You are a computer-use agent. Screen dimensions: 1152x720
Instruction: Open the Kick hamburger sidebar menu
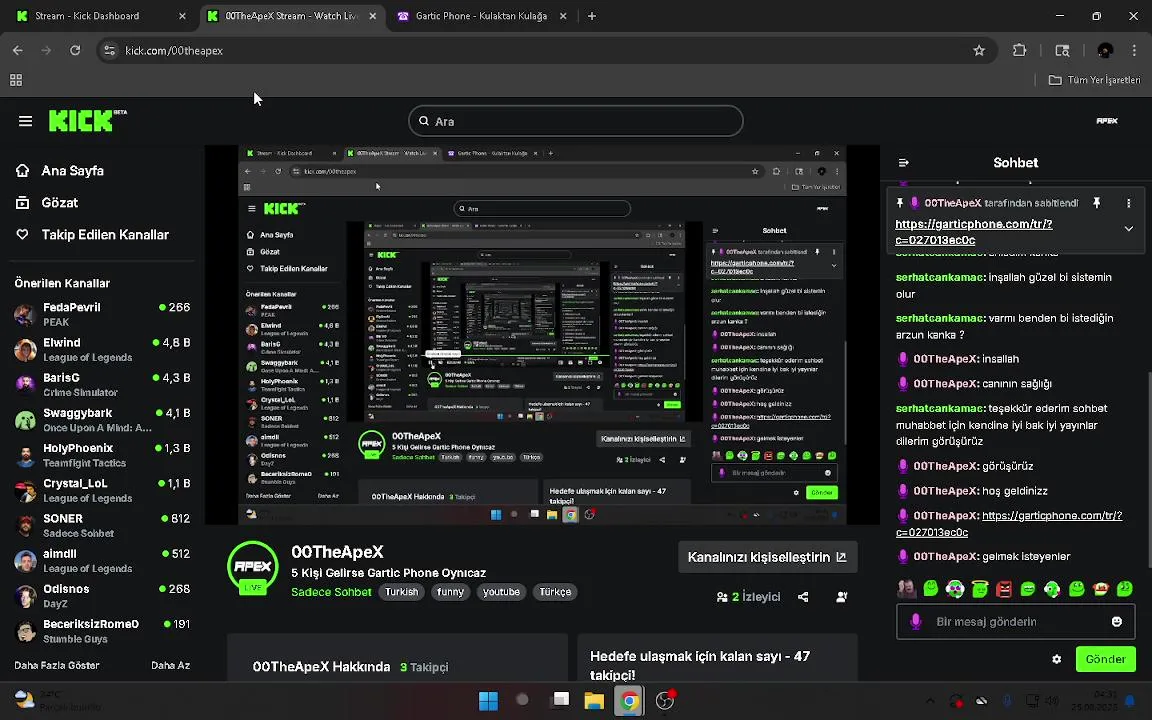[x=25, y=121]
